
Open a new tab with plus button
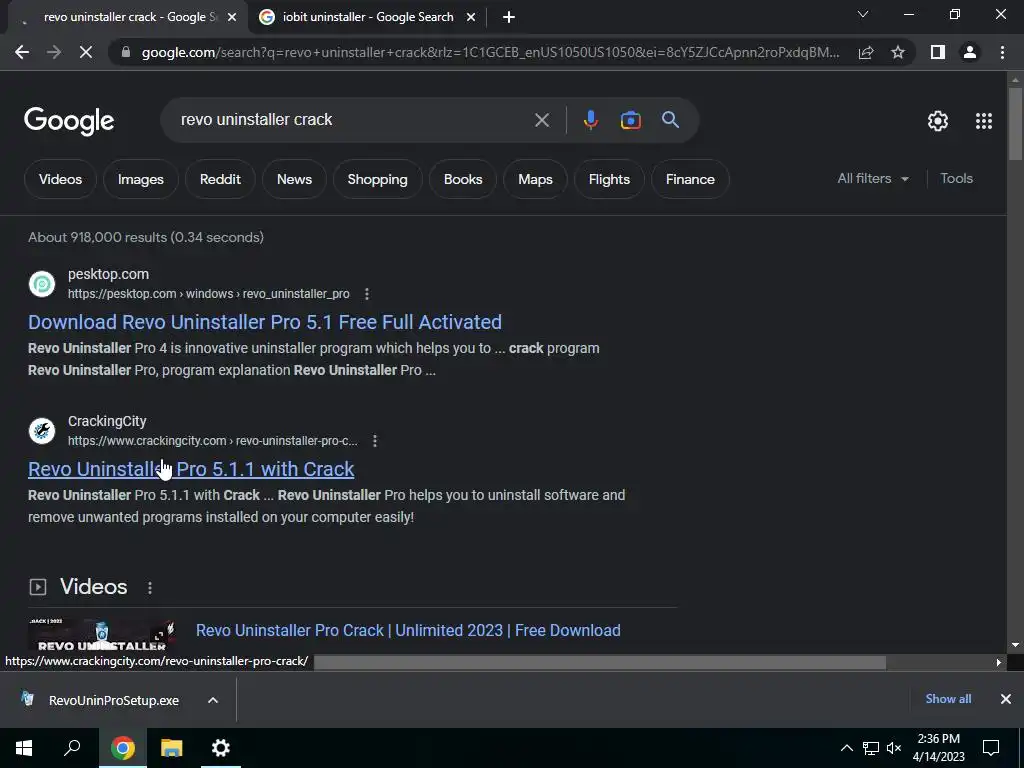509,17
